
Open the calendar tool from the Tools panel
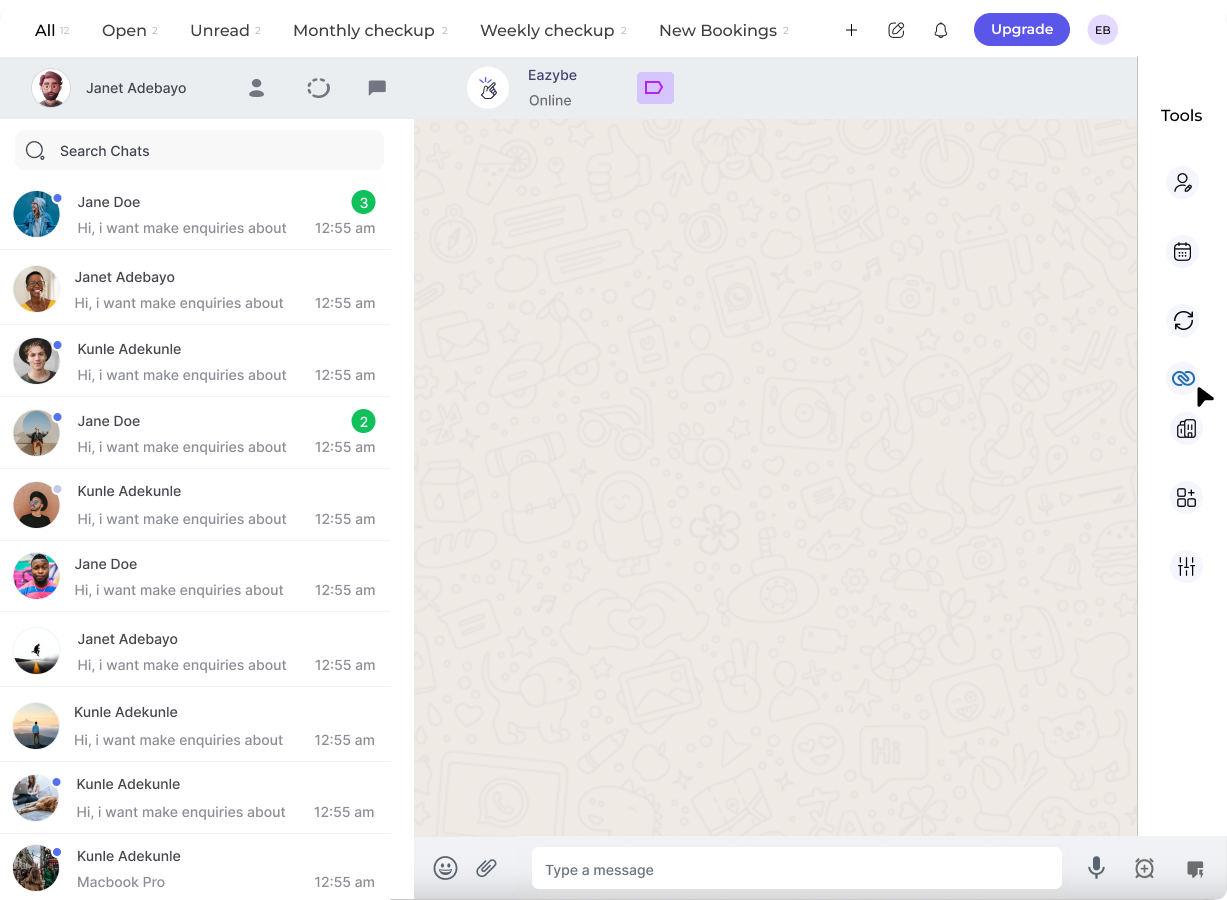[x=1183, y=251]
